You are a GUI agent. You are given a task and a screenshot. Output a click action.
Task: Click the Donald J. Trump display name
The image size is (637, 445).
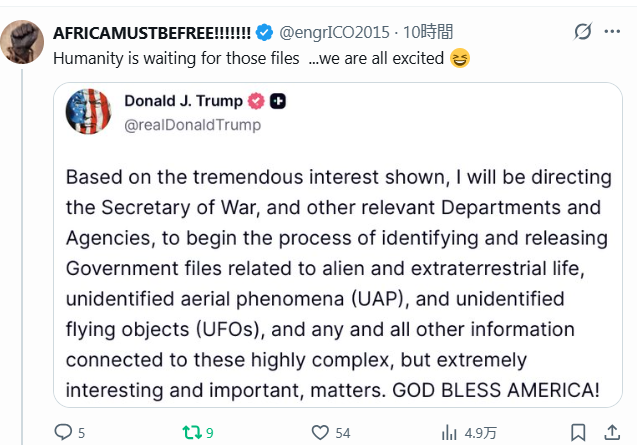click(x=183, y=101)
